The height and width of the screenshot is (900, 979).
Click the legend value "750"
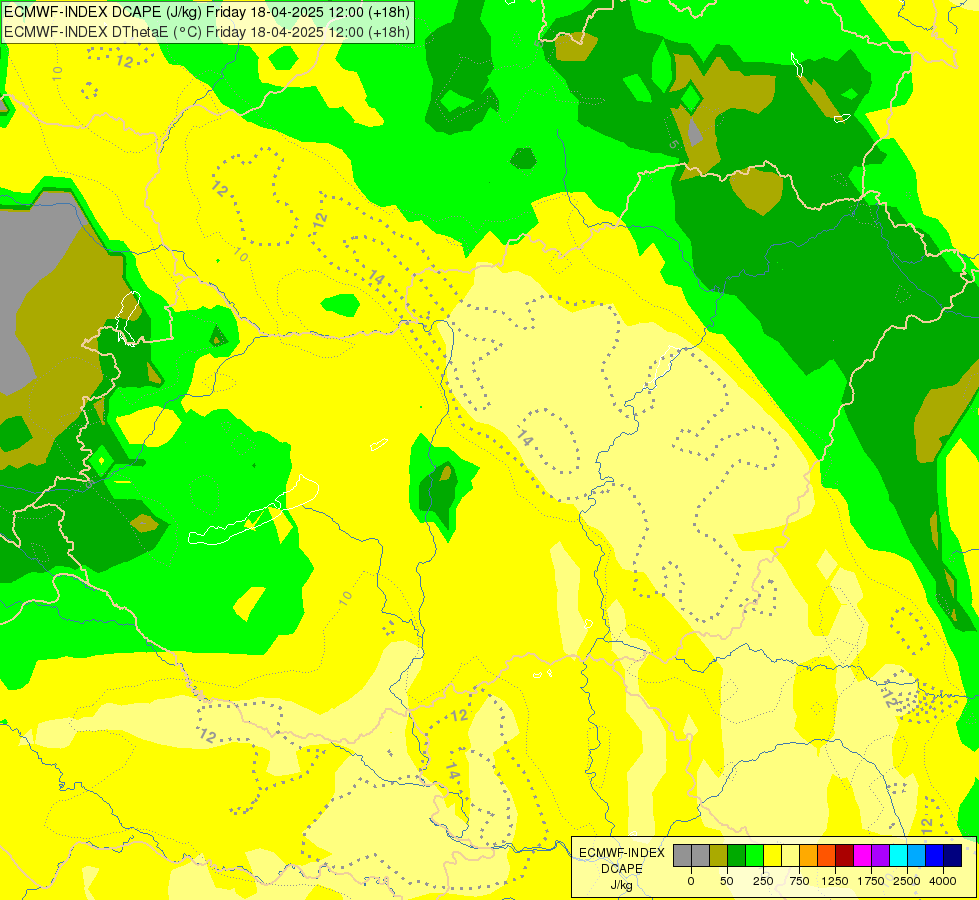(x=799, y=881)
